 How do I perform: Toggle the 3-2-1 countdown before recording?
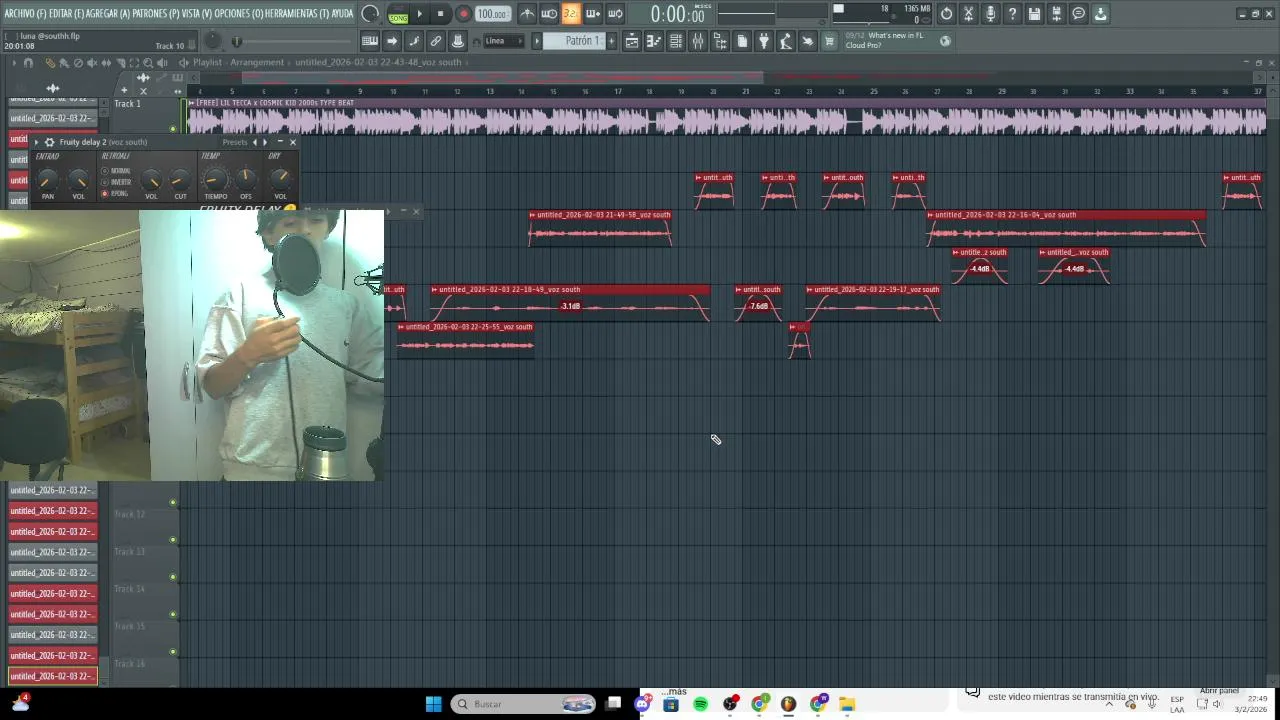[x=570, y=14]
